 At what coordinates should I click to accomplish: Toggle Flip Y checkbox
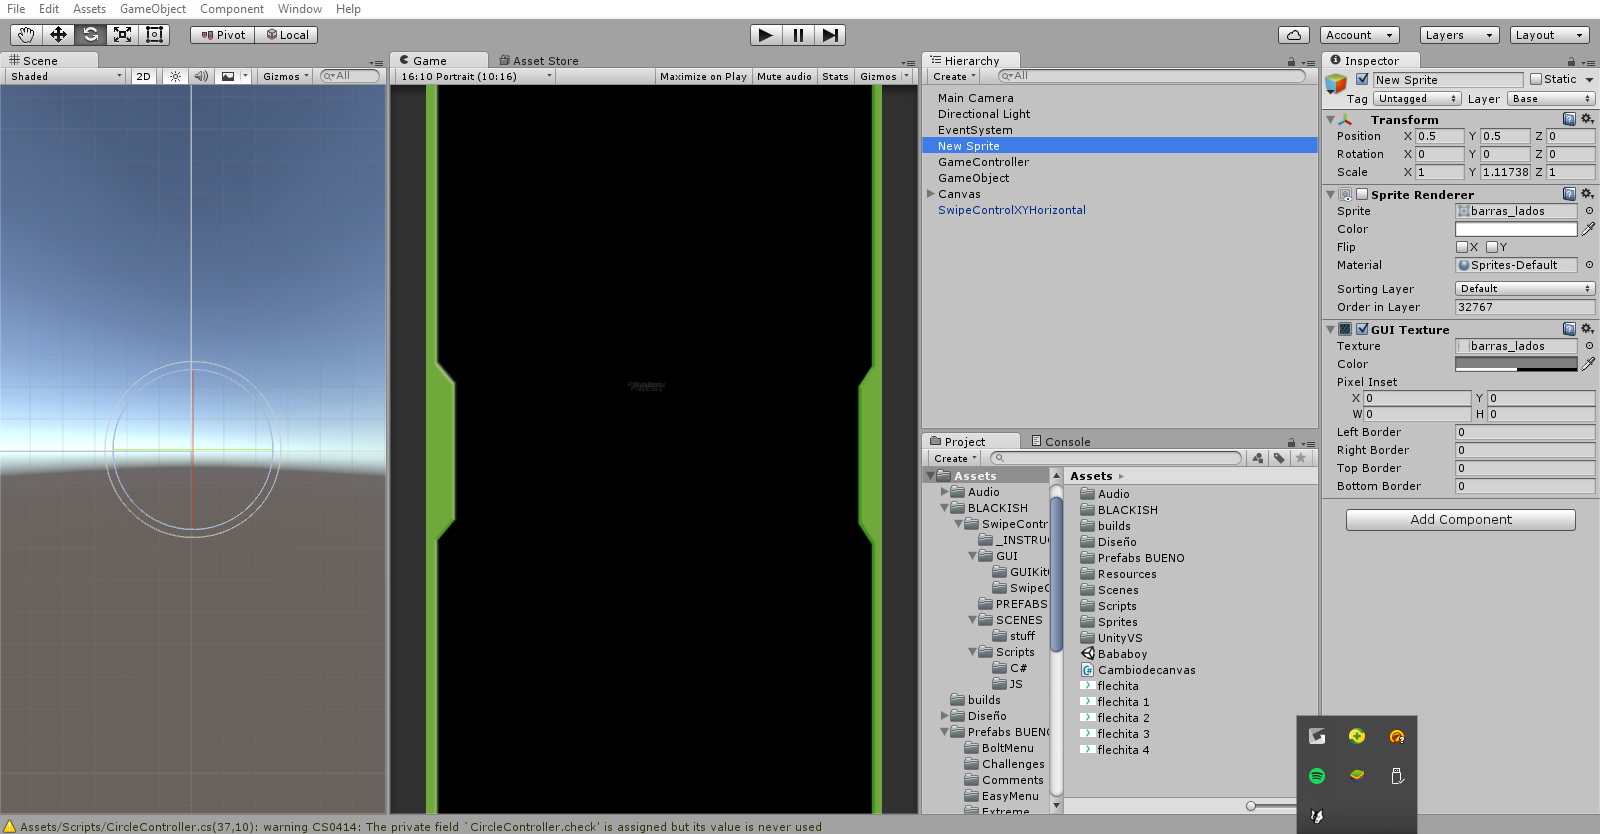pos(1492,247)
